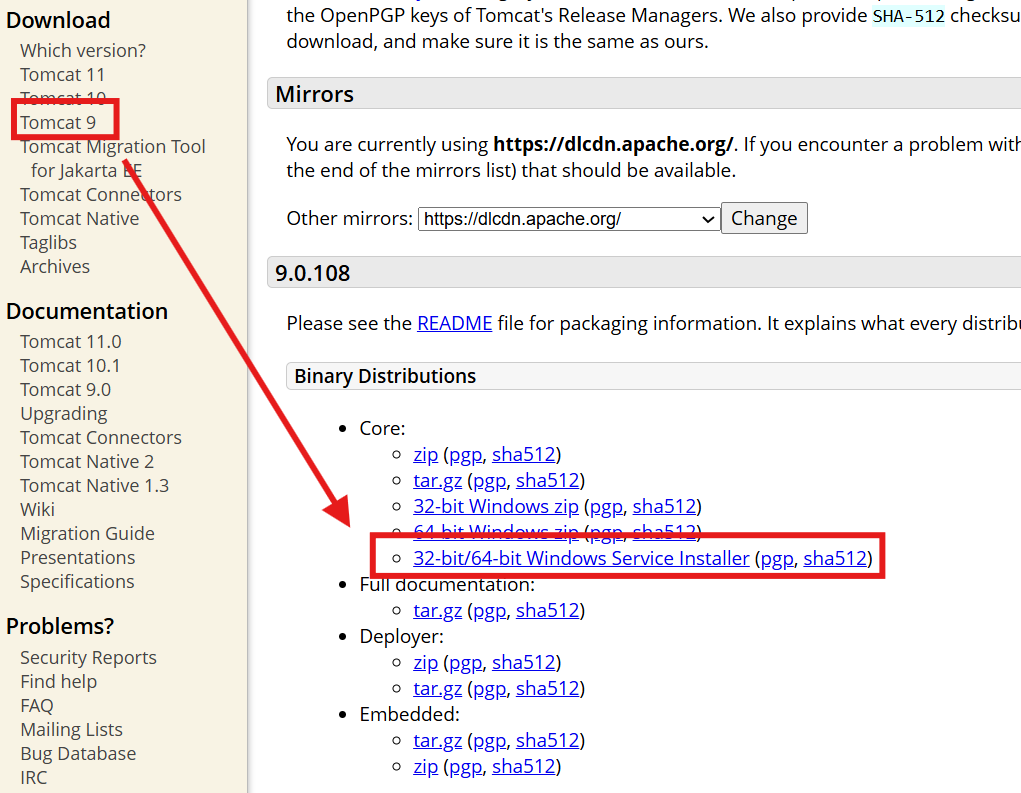This screenshot has height=793, width=1021.
Task: Open Tomcat Connectors under Documentation section
Action: [x=101, y=438]
